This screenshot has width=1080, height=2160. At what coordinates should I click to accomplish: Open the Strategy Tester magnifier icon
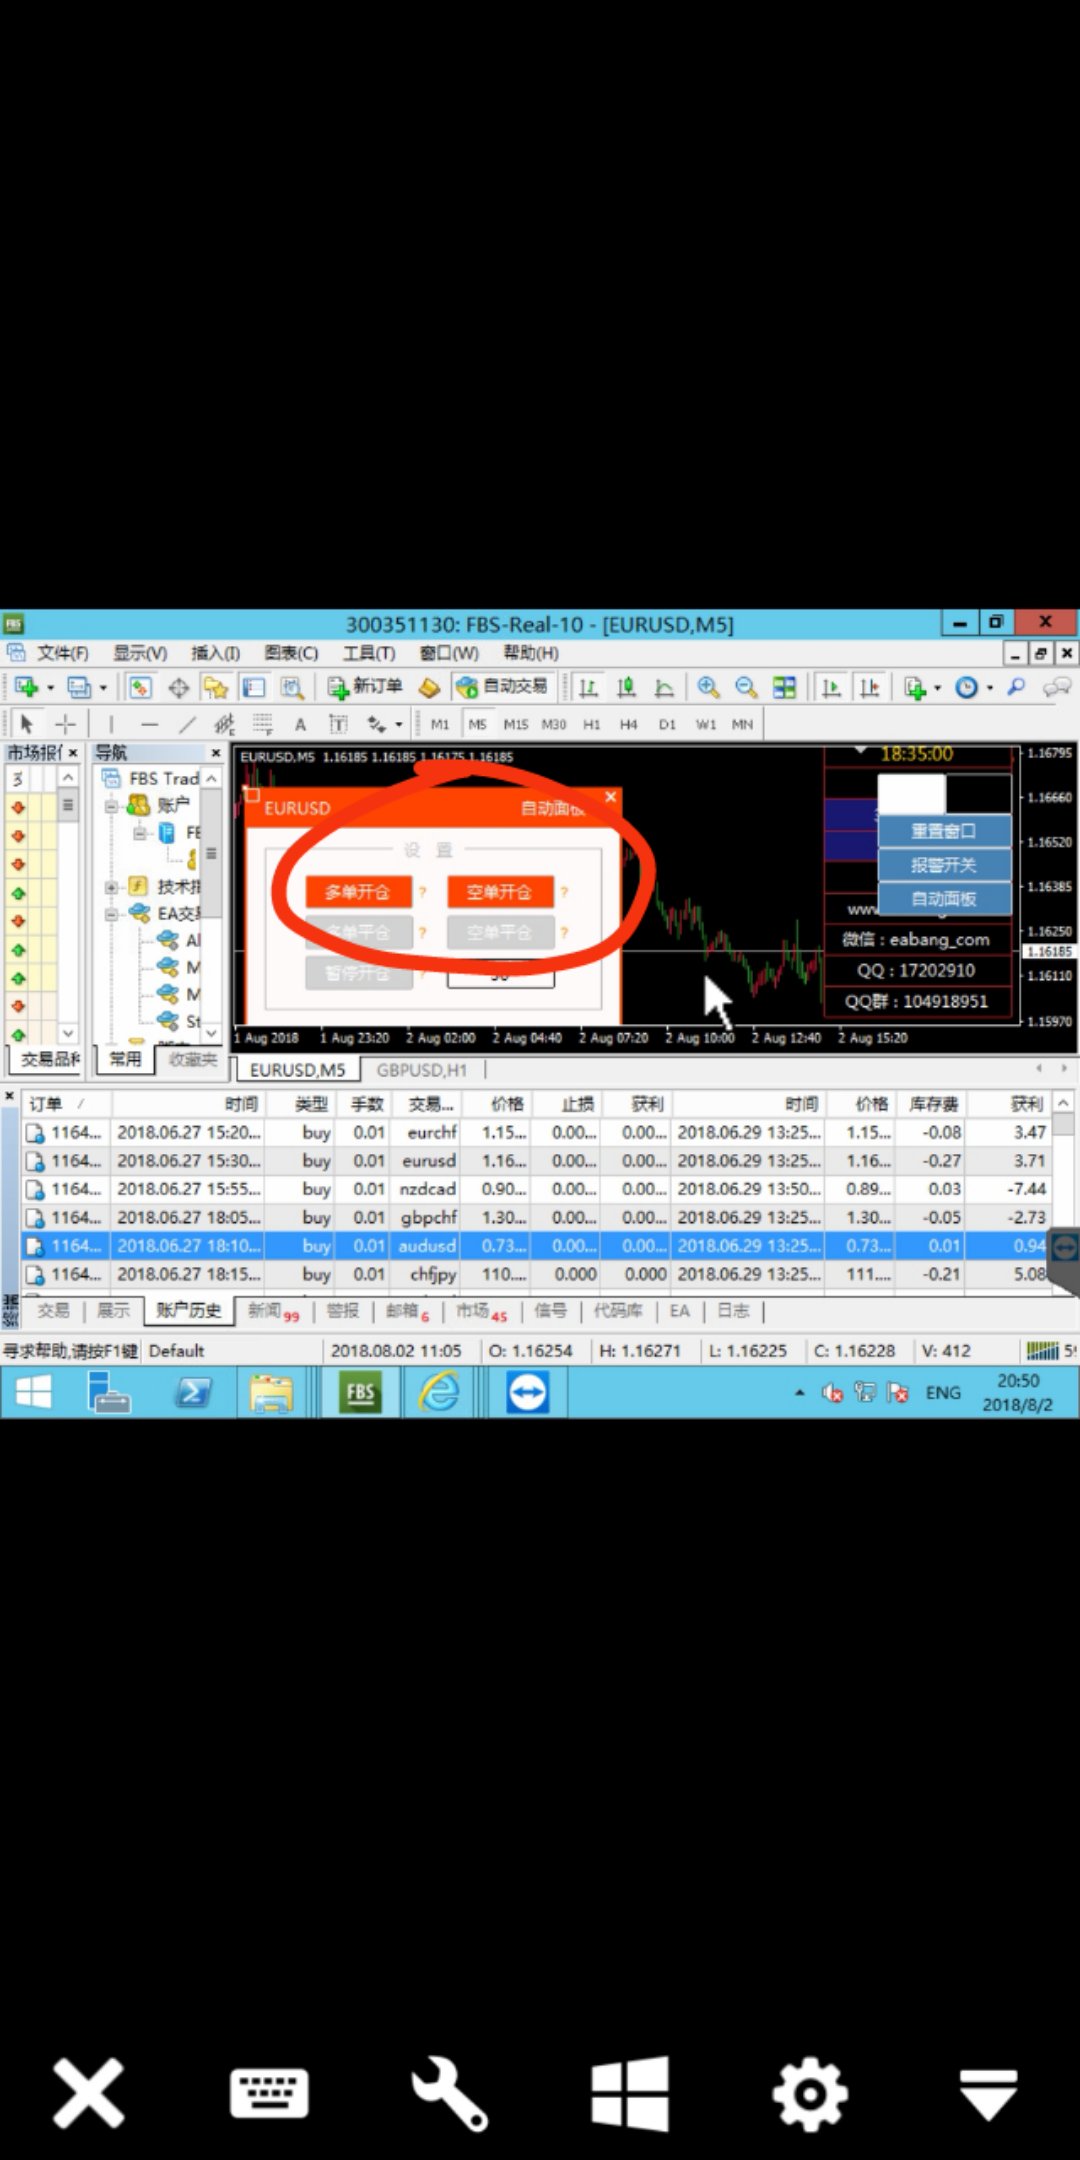[x=291, y=687]
